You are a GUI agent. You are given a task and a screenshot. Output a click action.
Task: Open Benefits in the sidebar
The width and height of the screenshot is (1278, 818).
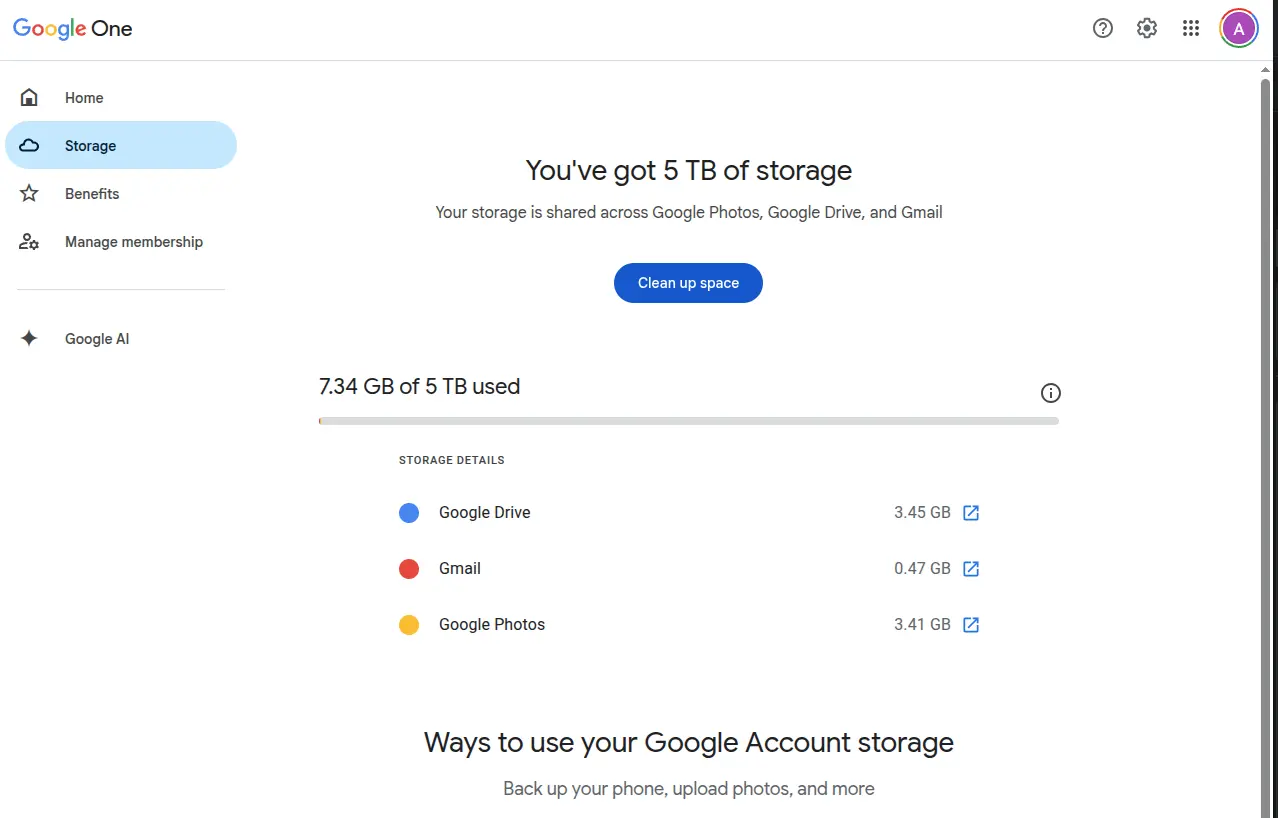[121, 193]
